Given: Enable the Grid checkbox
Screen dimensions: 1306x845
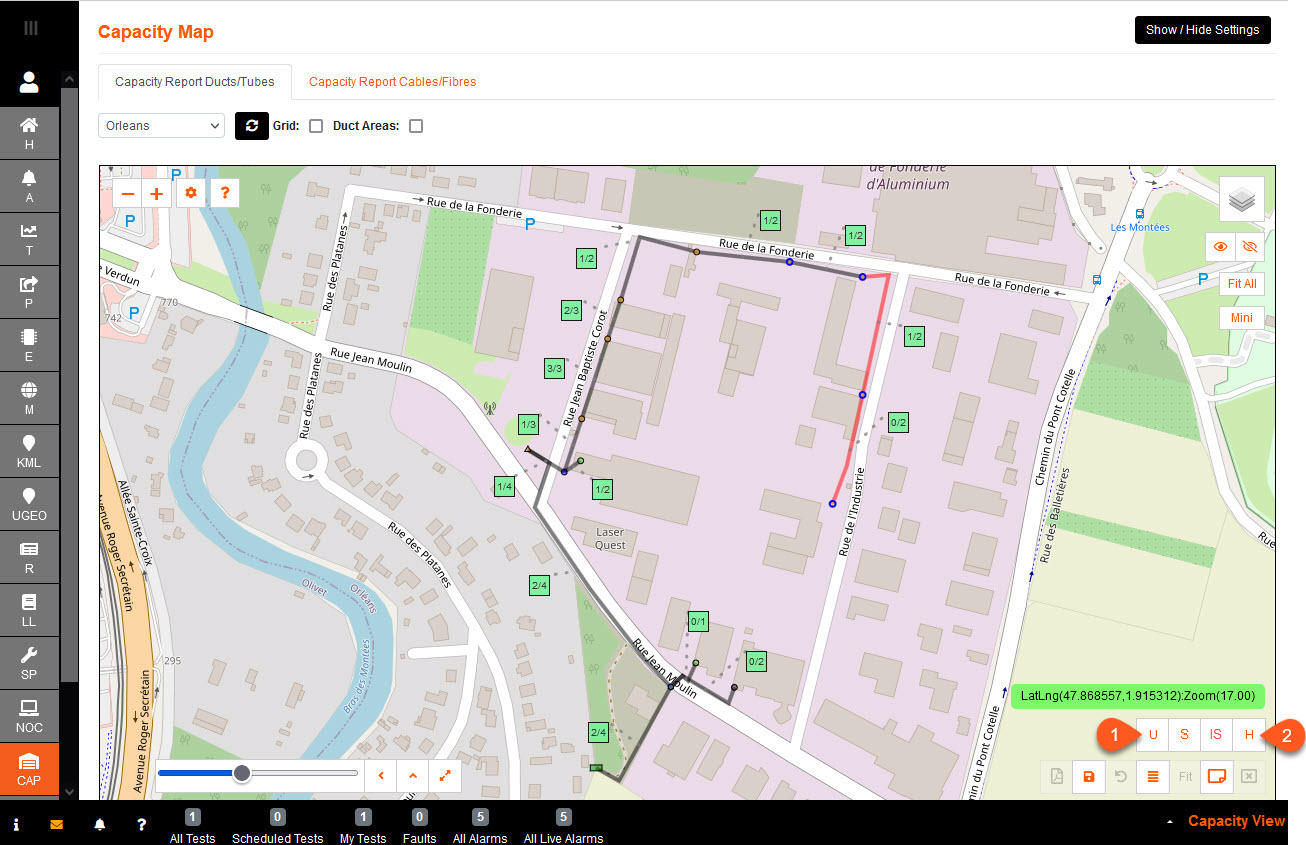Looking at the screenshot, I should 316,126.
